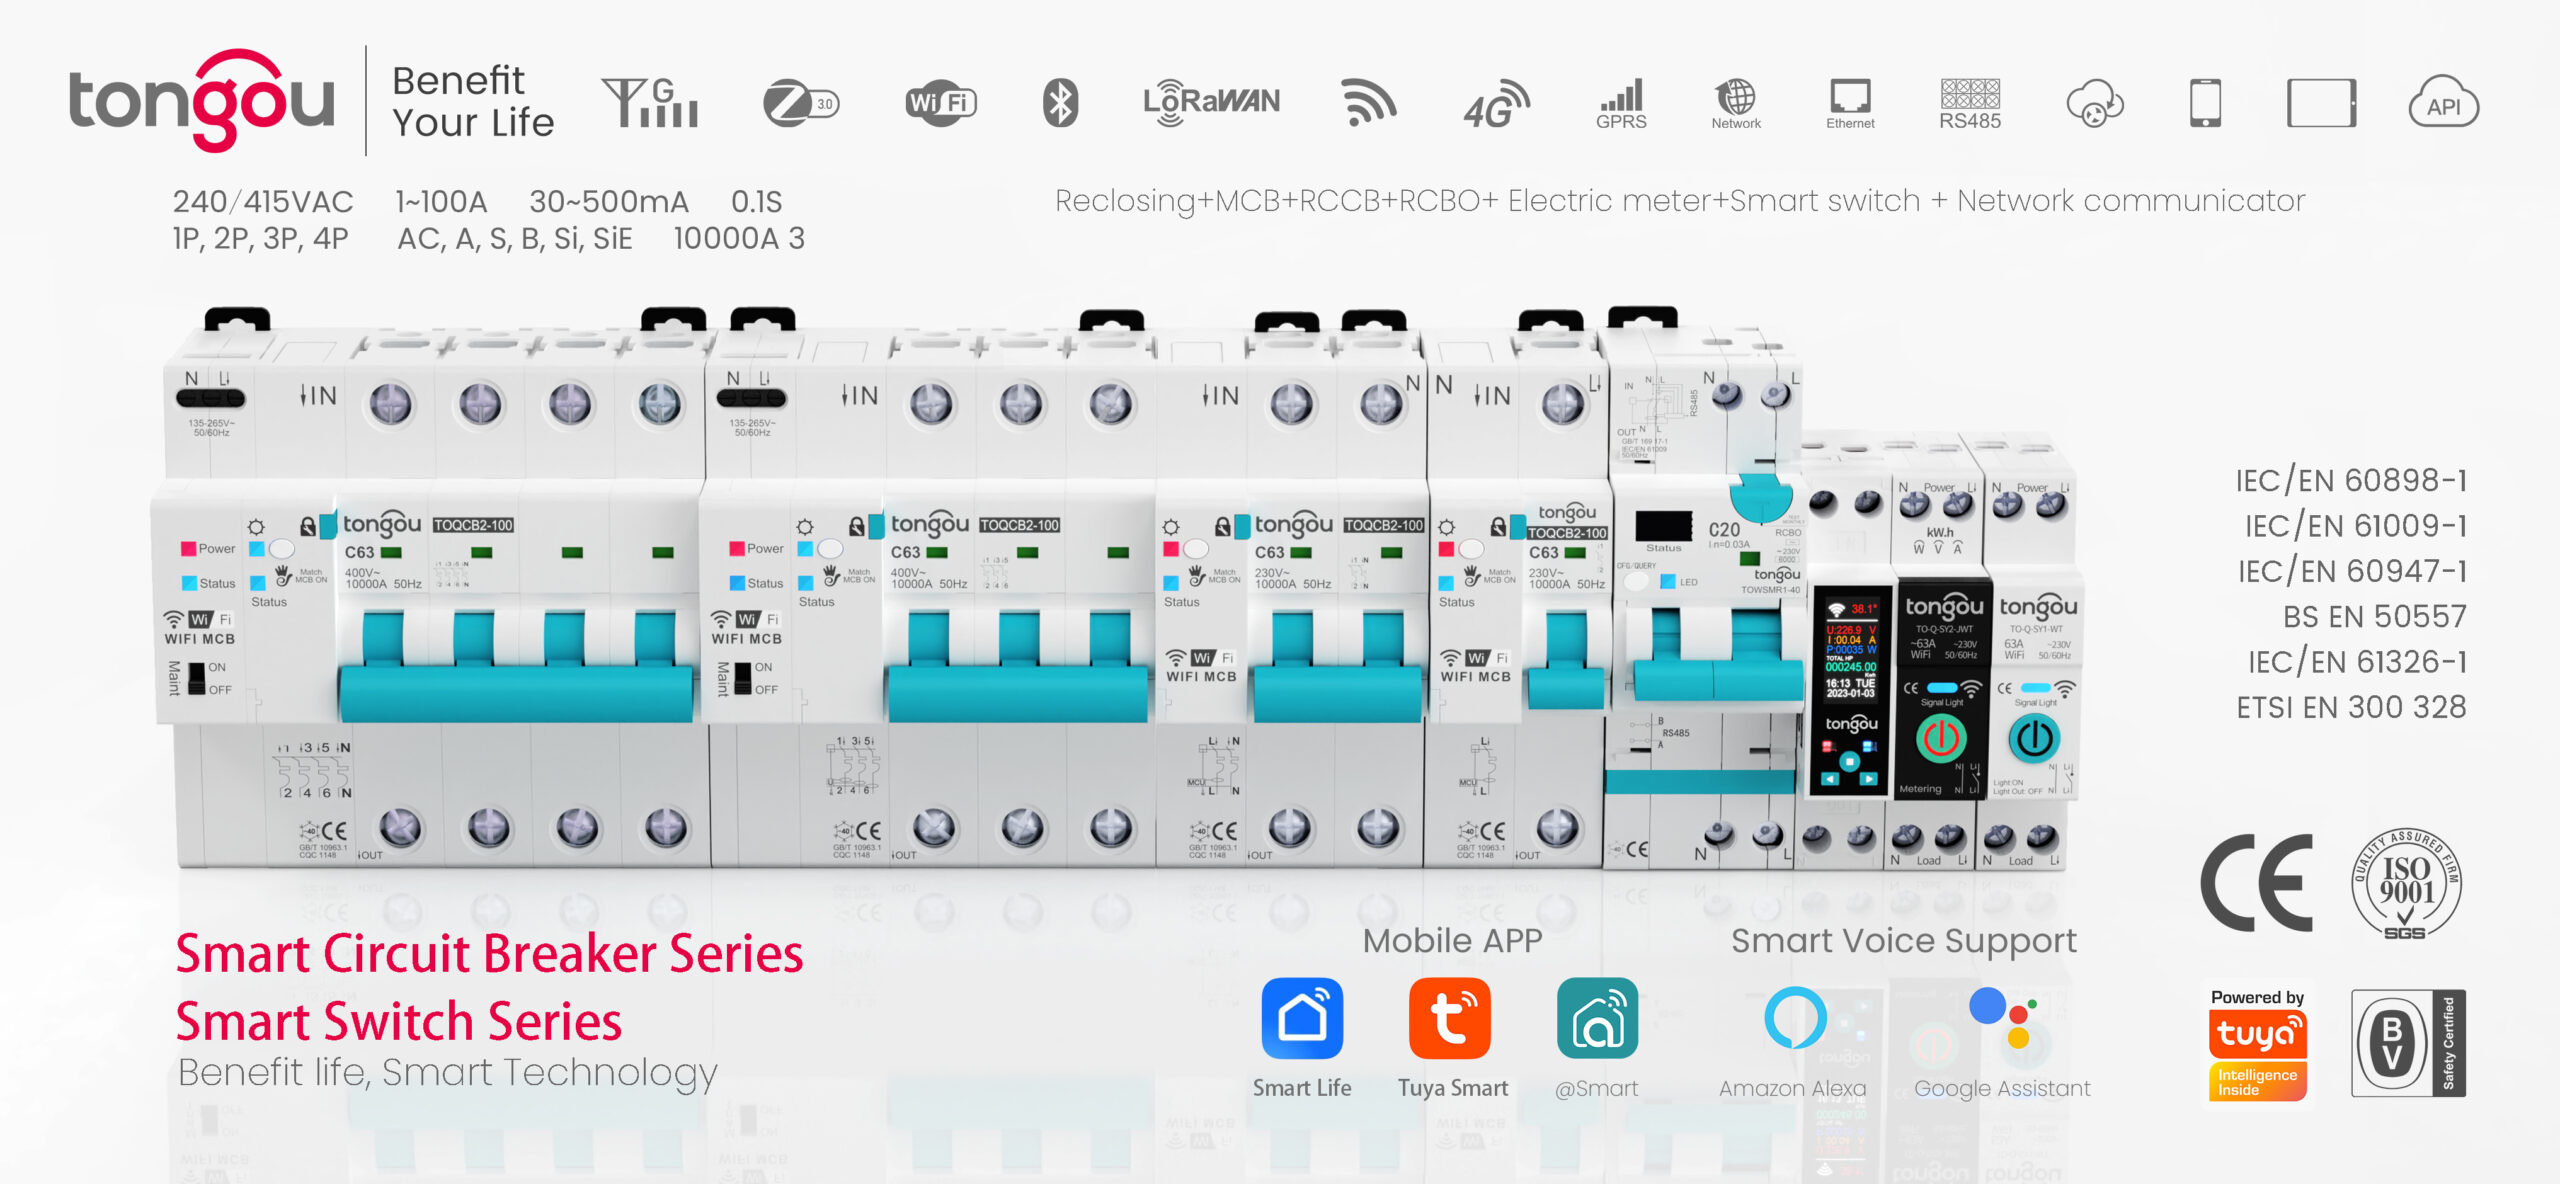Toggle the red power button on TO-Q-SY2-JWT switch
This screenshot has width=2560, height=1184.
1941,739
